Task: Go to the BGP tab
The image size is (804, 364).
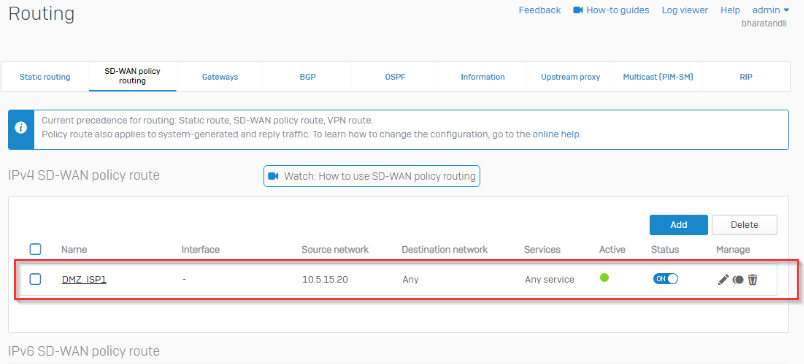Action: click(x=307, y=77)
